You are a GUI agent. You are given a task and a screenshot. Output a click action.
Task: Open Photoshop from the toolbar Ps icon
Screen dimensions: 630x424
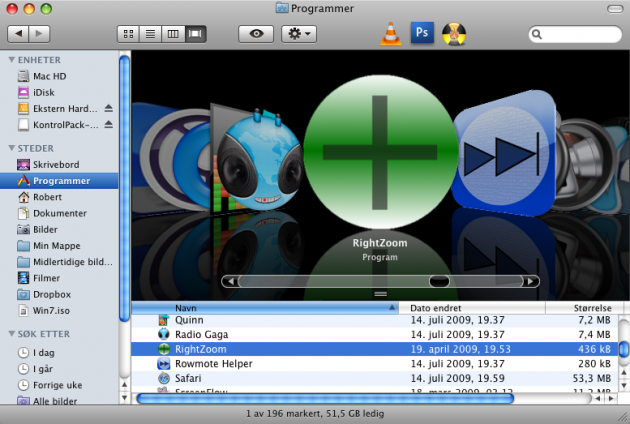[422, 33]
